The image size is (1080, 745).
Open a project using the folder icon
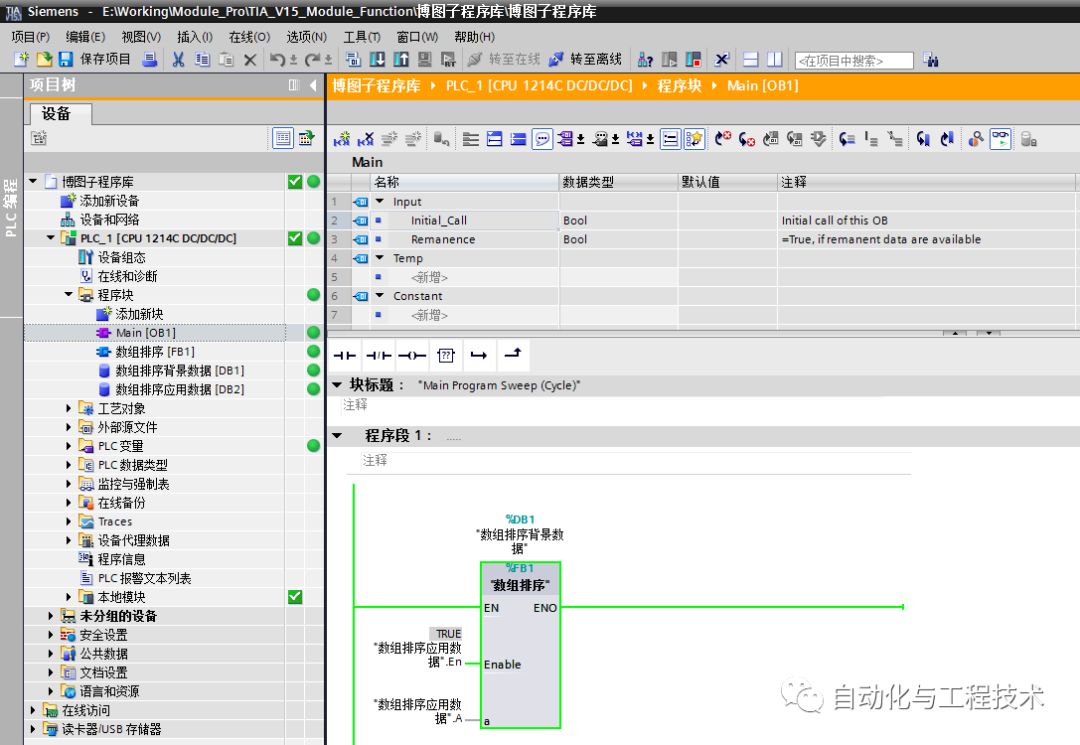(44, 60)
